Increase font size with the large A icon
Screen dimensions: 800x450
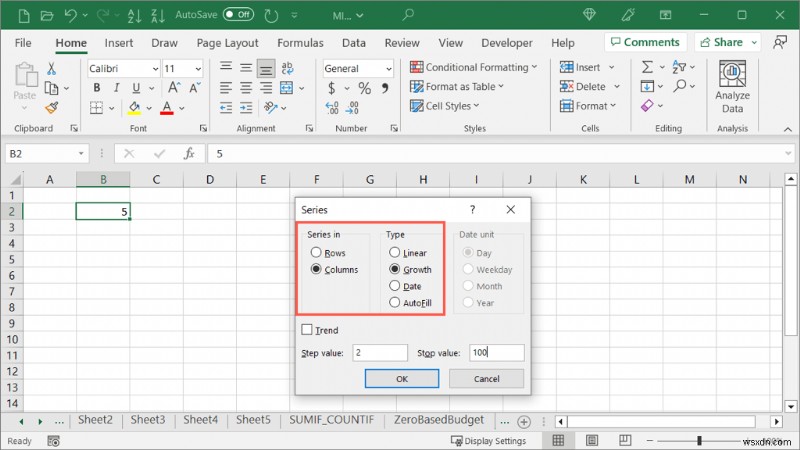point(174,88)
